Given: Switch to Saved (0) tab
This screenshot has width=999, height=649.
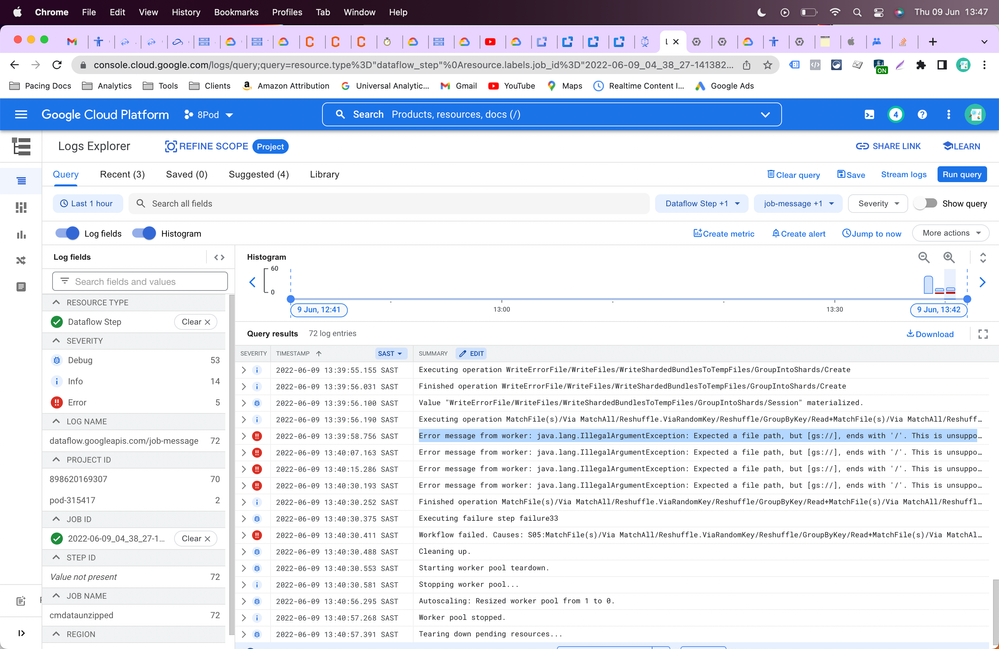Looking at the screenshot, I should [187, 175].
